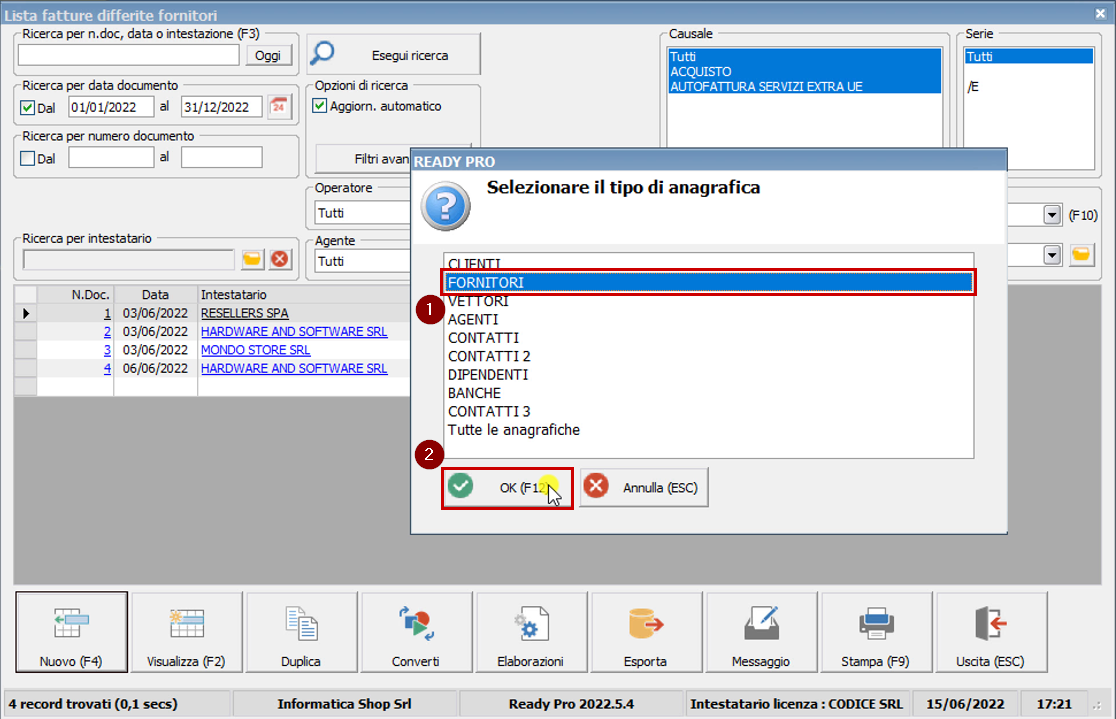Viewport: 1116px width, 719px height.
Task: Enable the Dal checkbox for numero documento
Action: (x=28, y=158)
